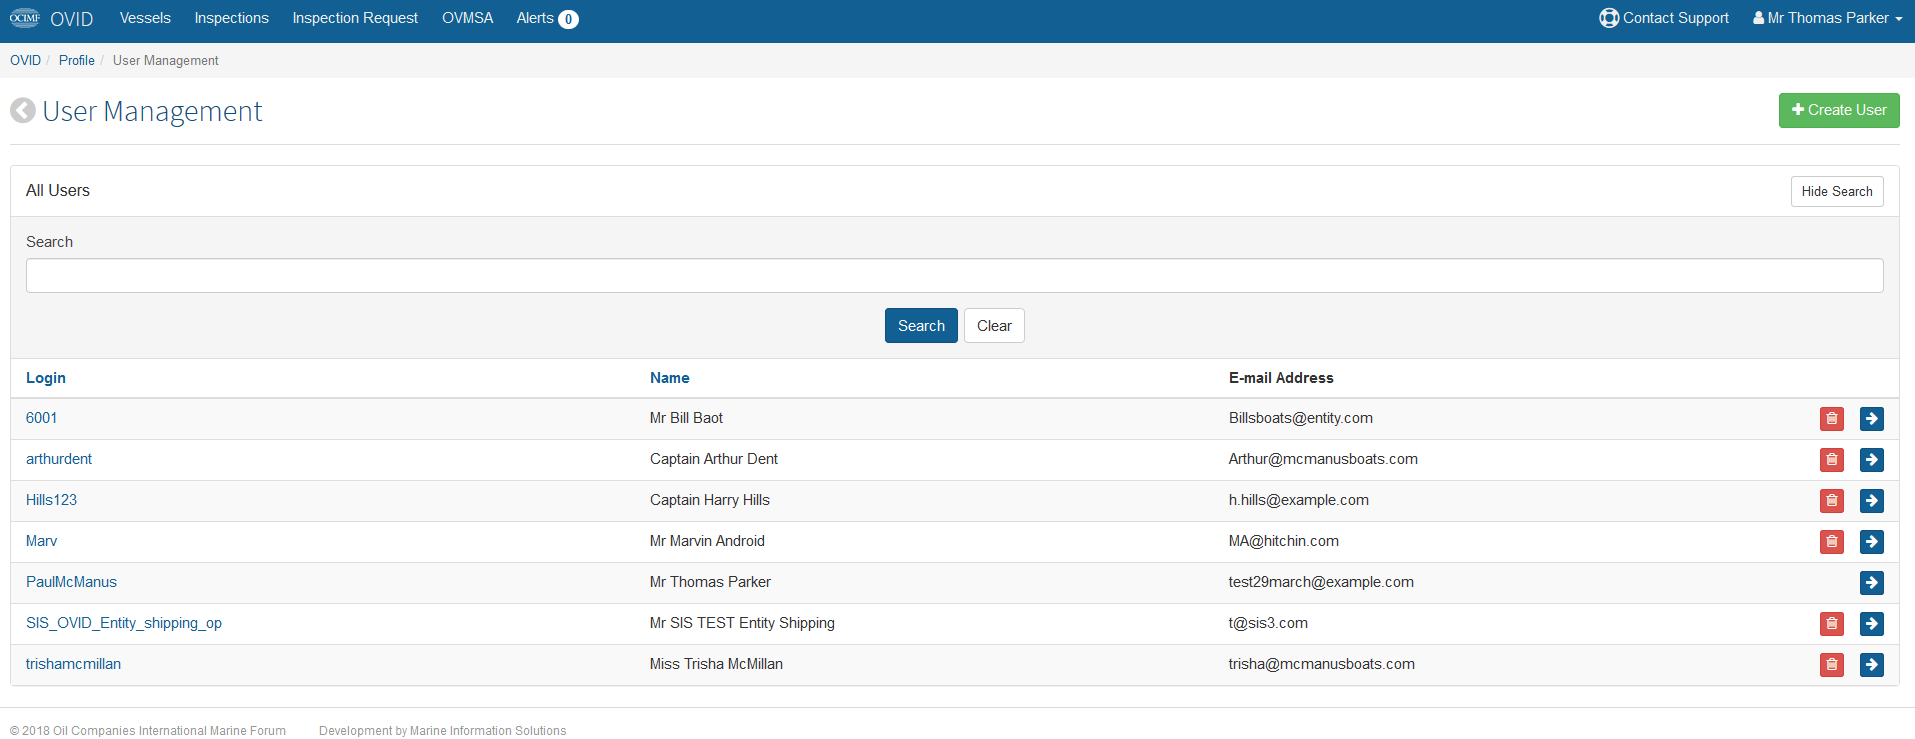
Task: Open user login Hills123
Action: (x=51, y=500)
